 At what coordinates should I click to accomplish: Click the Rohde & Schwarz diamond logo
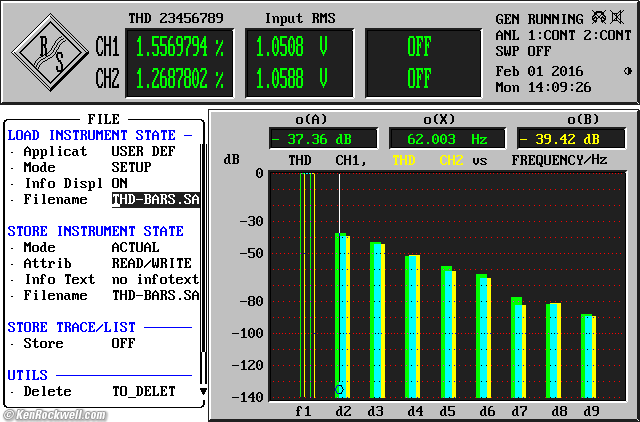pos(50,52)
